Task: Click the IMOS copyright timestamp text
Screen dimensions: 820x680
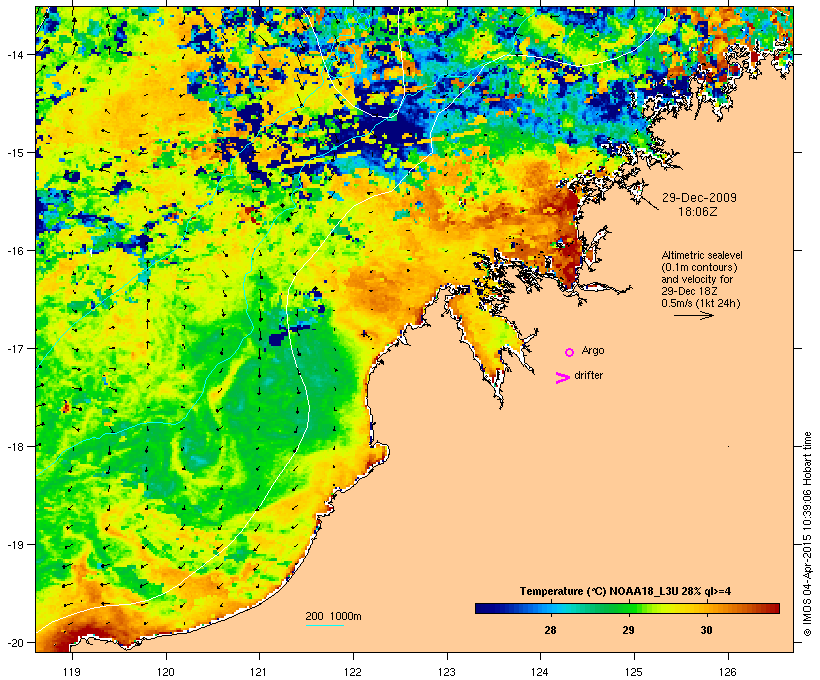Action: (807, 535)
